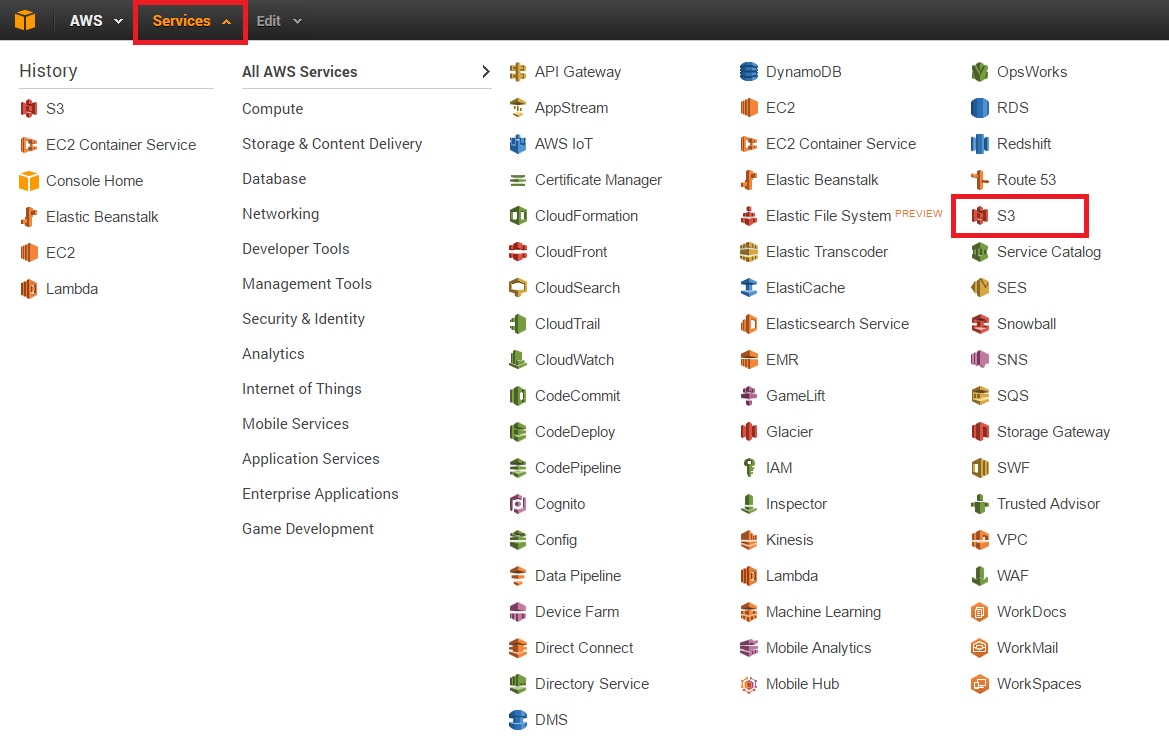Screen dimensions: 1169x749
Task: Open the DMS service link
Action: (x=551, y=720)
